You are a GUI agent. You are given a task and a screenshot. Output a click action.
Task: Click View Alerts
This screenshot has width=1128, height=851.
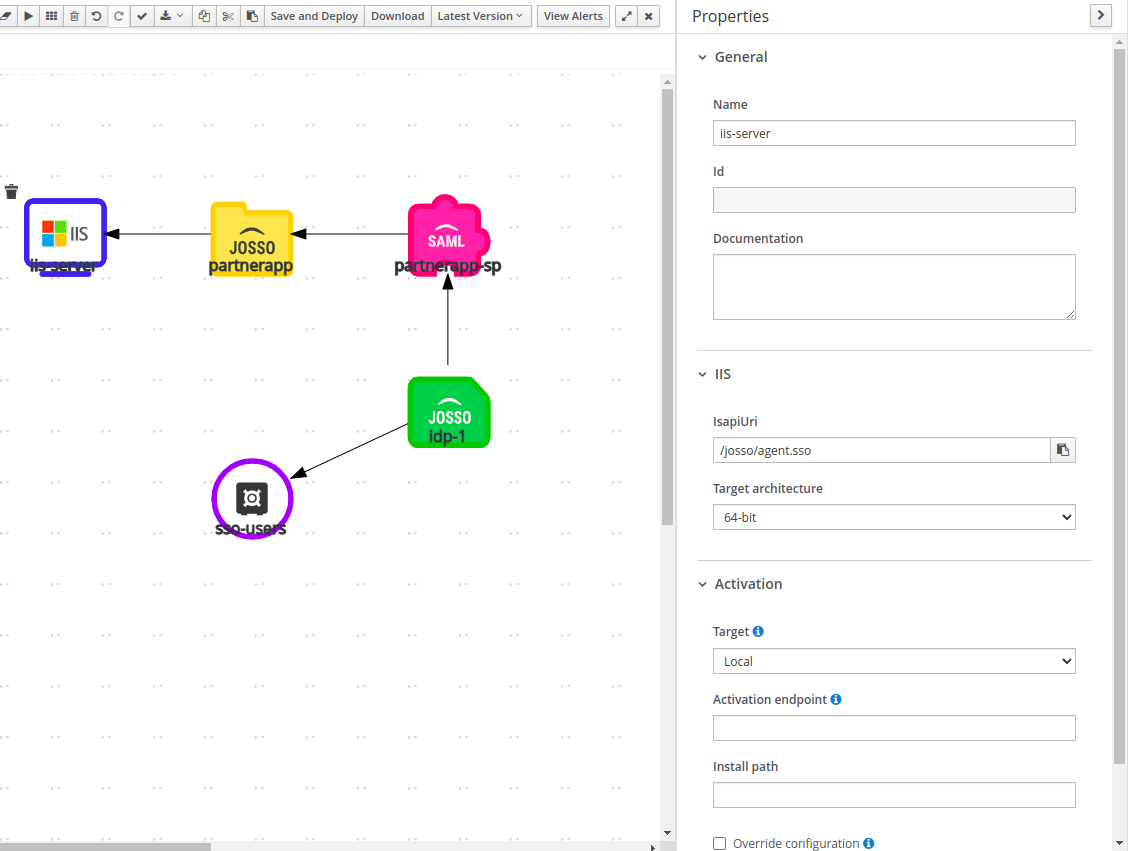coord(573,16)
